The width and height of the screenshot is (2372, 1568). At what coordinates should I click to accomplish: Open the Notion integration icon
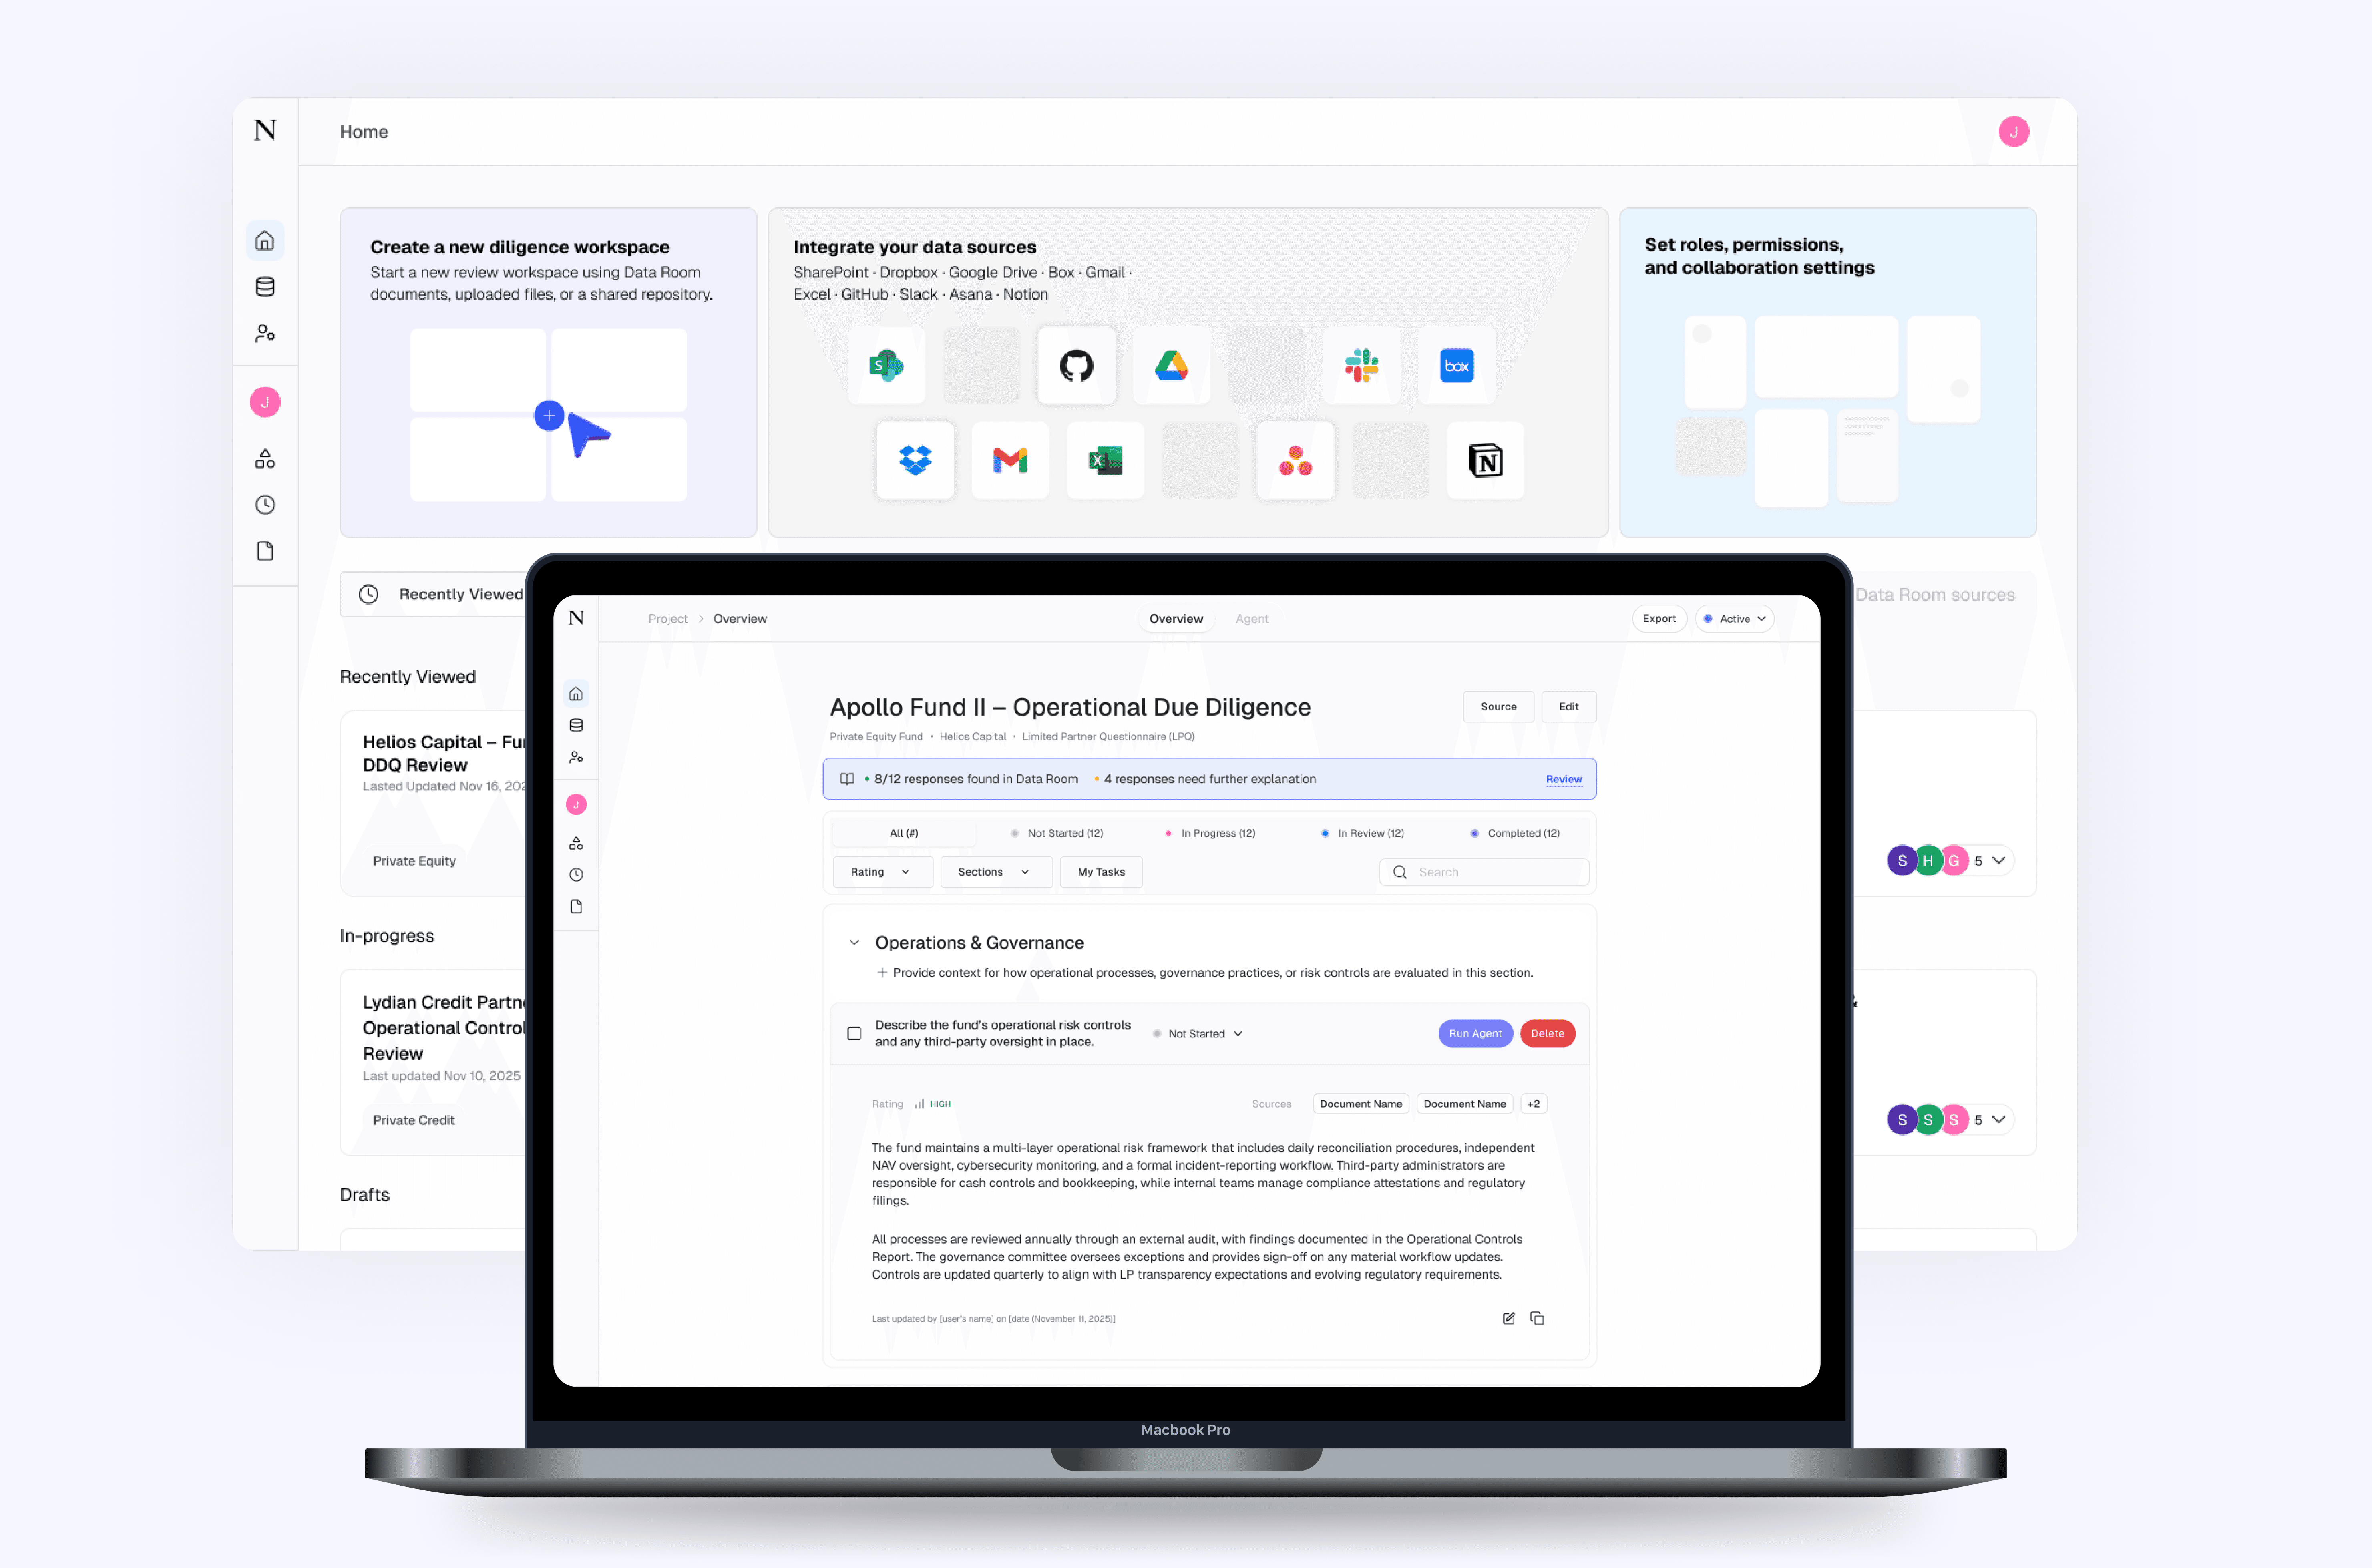(1485, 461)
